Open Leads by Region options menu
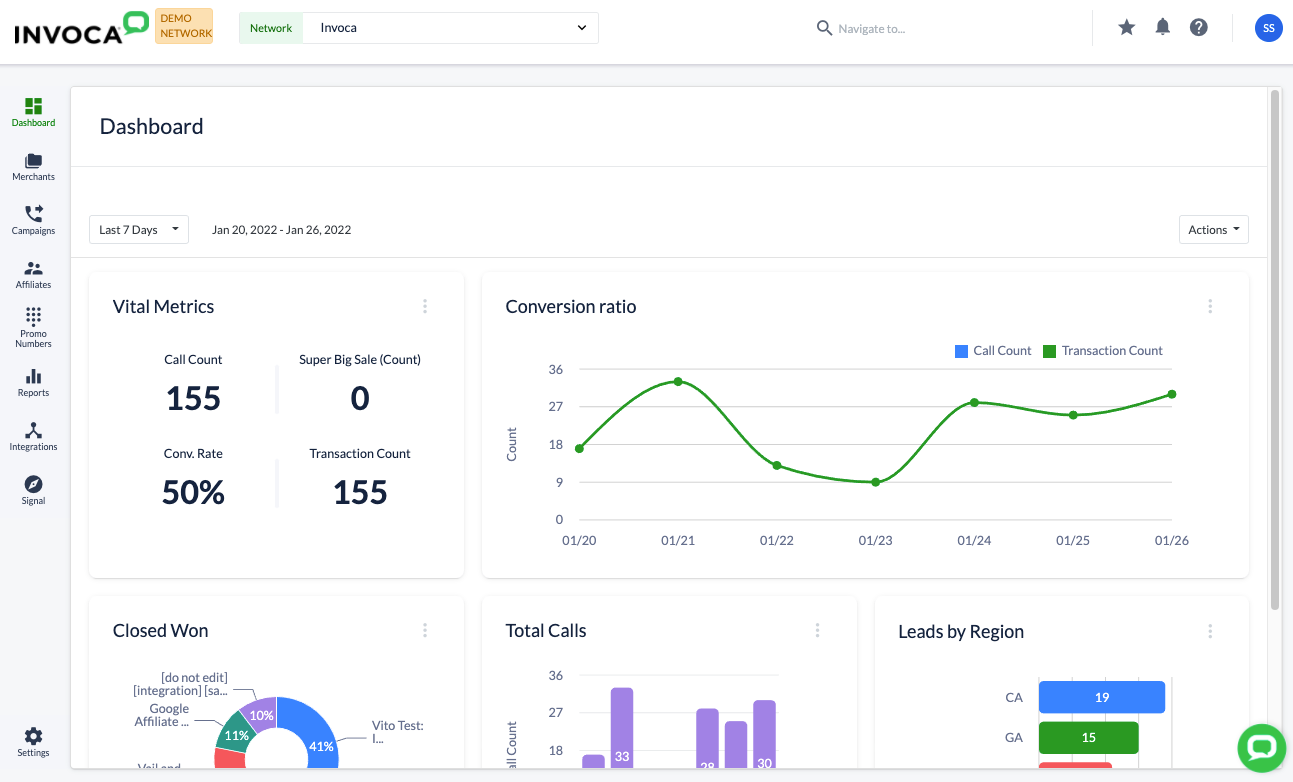 click(1210, 631)
